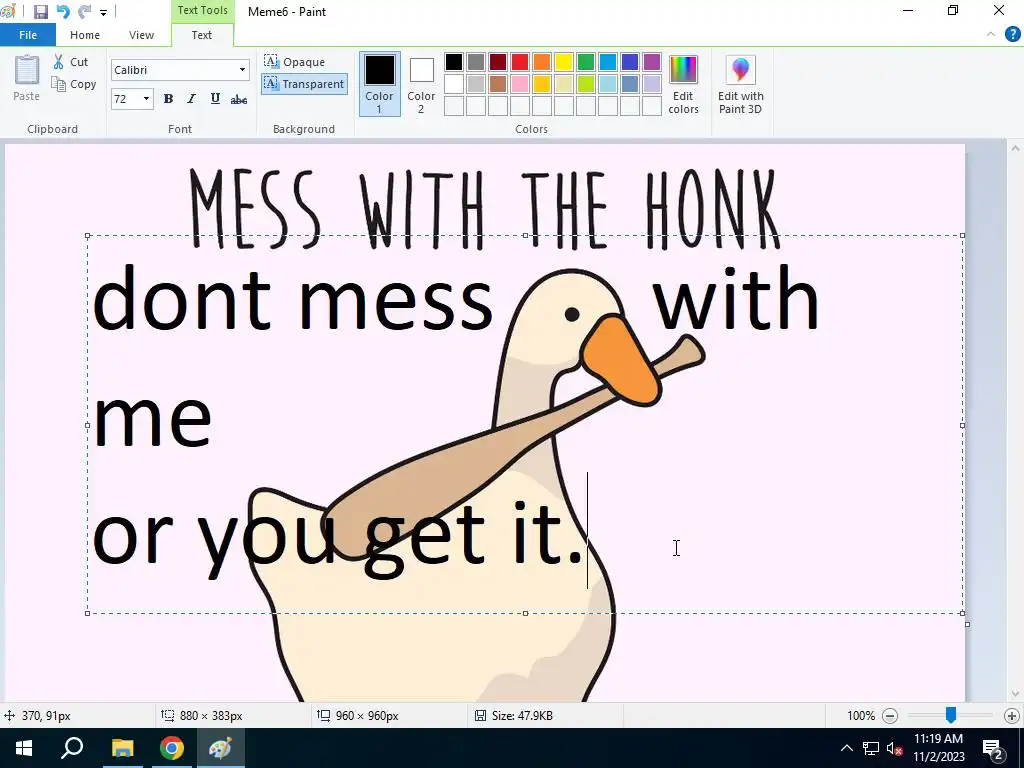This screenshot has width=1024, height=768.
Task: Pick the purple color swatch
Action: pos(652,62)
